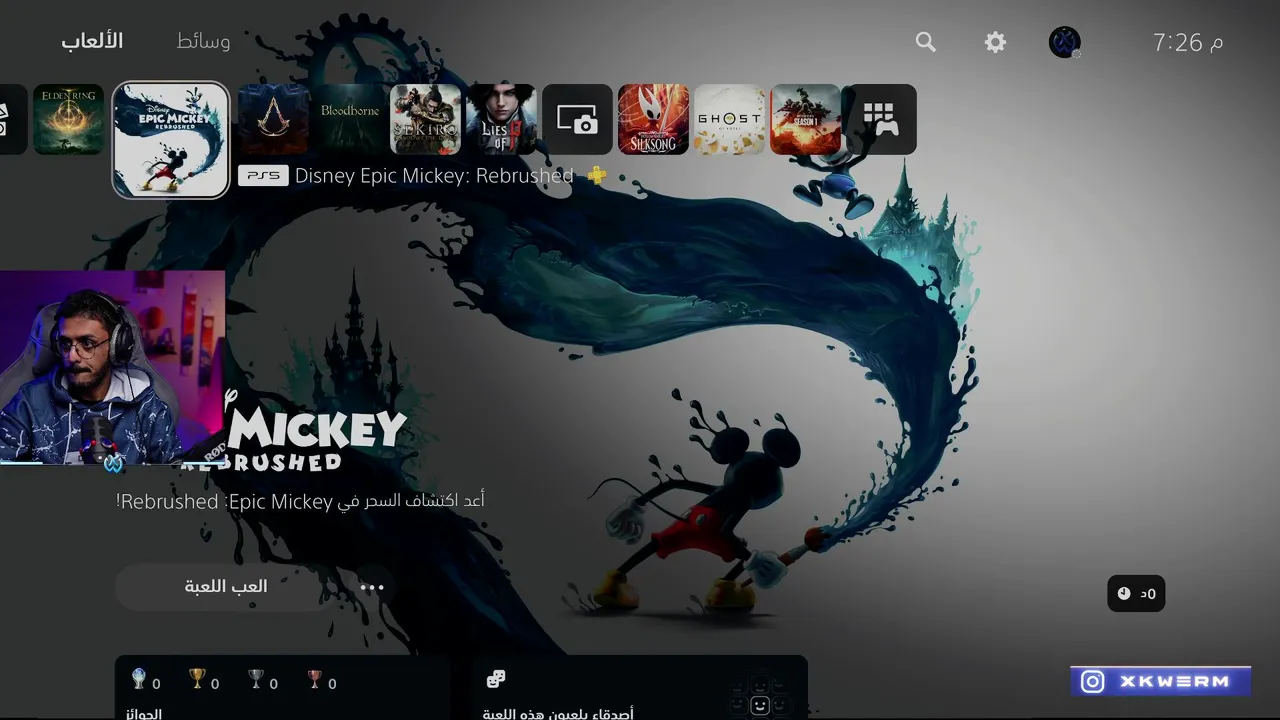This screenshot has width=1280, height=720.
Task: Click the Disney Epic Mickey: Rebrushed title text
Action: (x=434, y=176)
